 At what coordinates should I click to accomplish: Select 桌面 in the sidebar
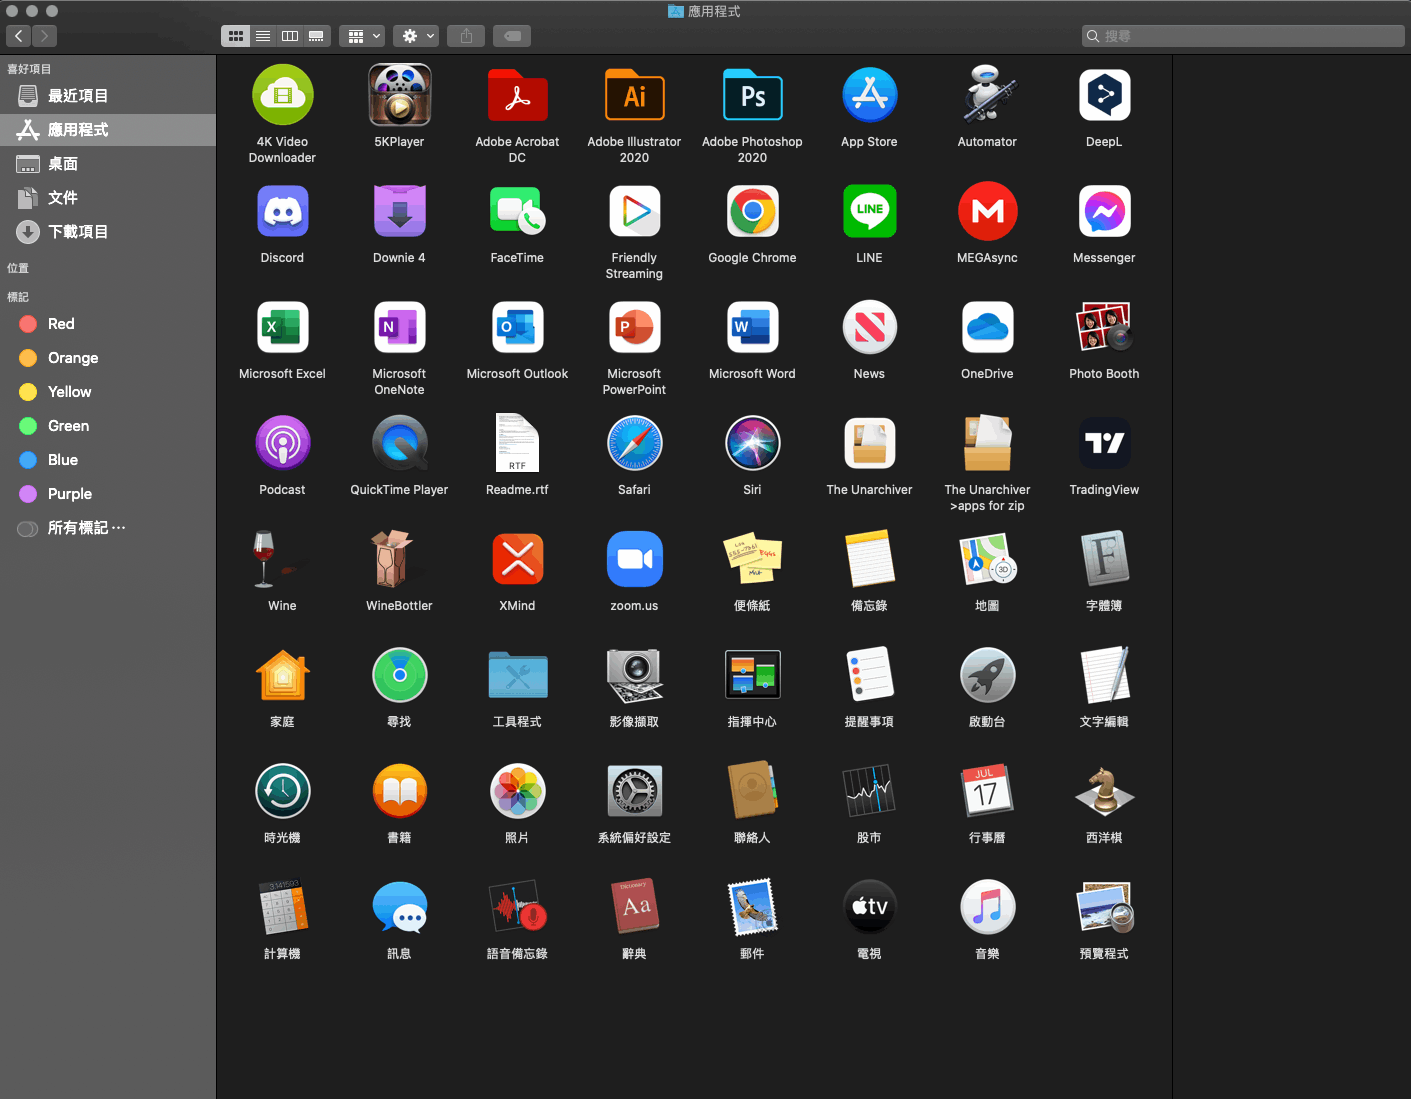coord(108,164)
